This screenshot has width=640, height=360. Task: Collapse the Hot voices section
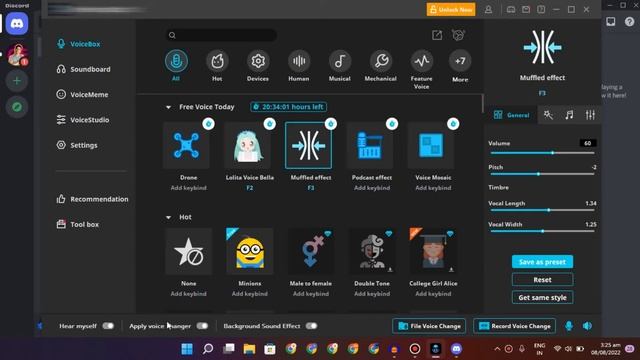point(168,218)
